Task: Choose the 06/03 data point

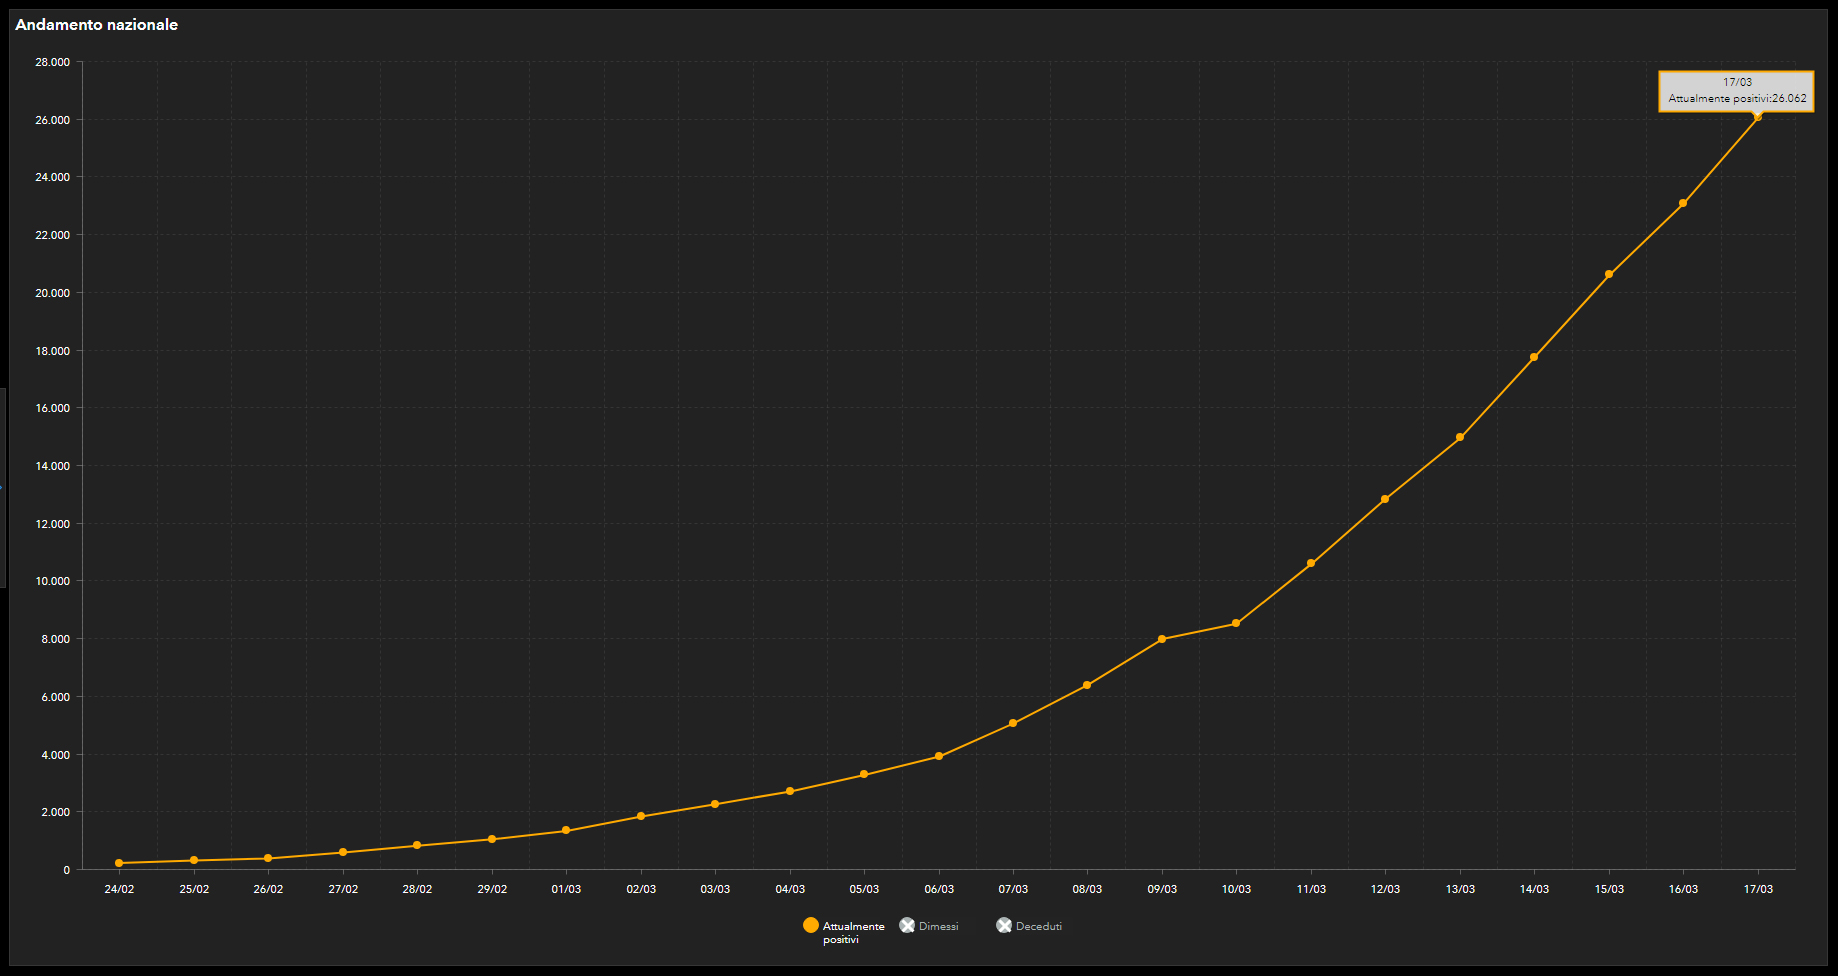Action: pyautogui.click(x=939, y=756)
